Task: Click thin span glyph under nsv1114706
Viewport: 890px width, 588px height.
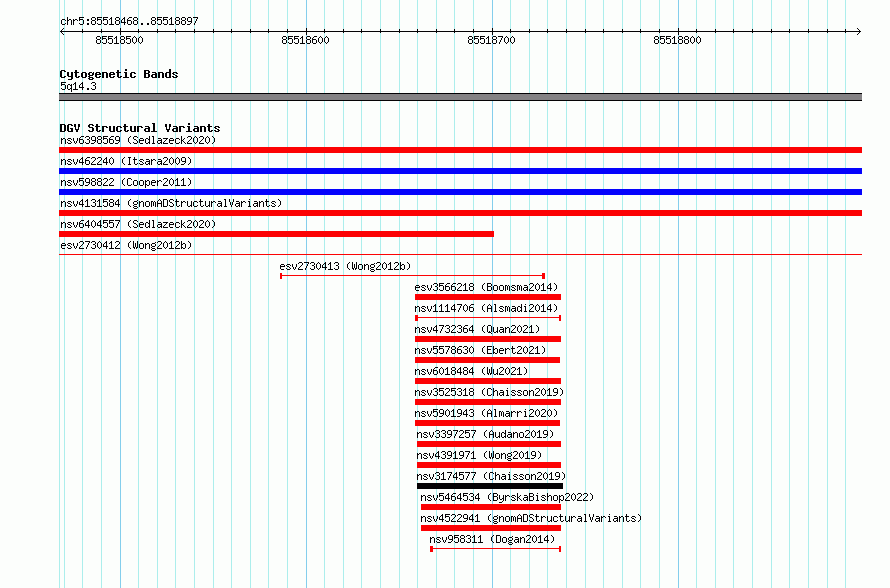Action: click(488, 318)
